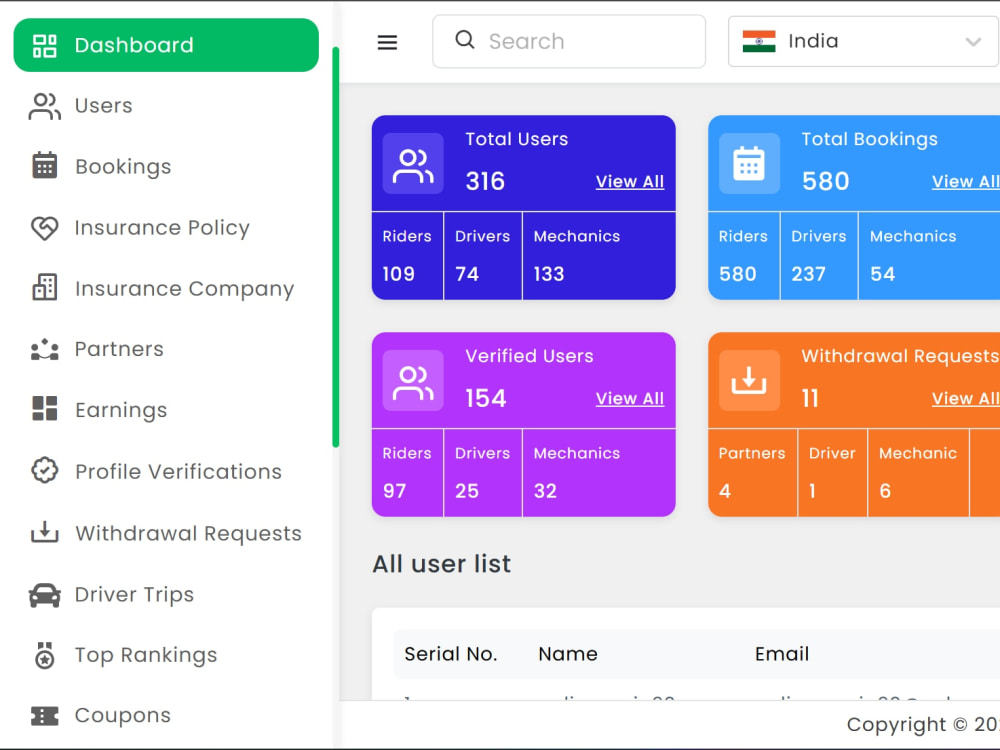
Task: Click the green sidebar scrollbar
Action: pos(335,247)
